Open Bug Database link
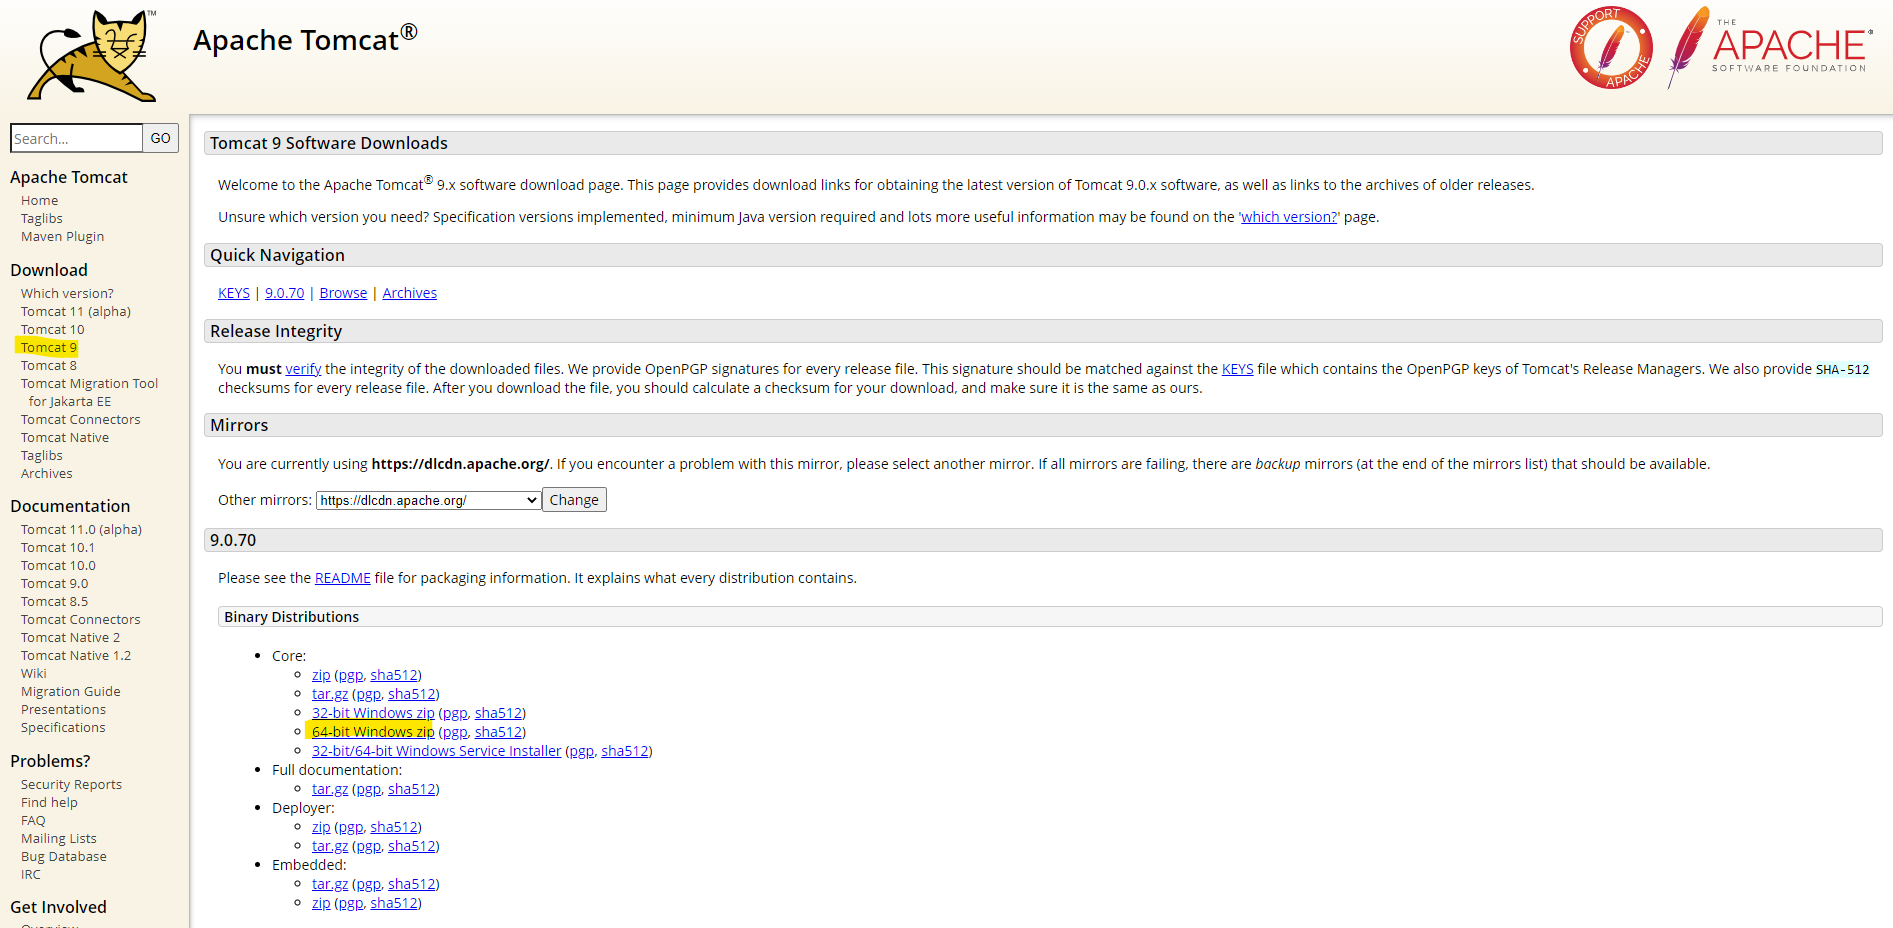The width and height of the screenshot is (1893, 928). 64,857
